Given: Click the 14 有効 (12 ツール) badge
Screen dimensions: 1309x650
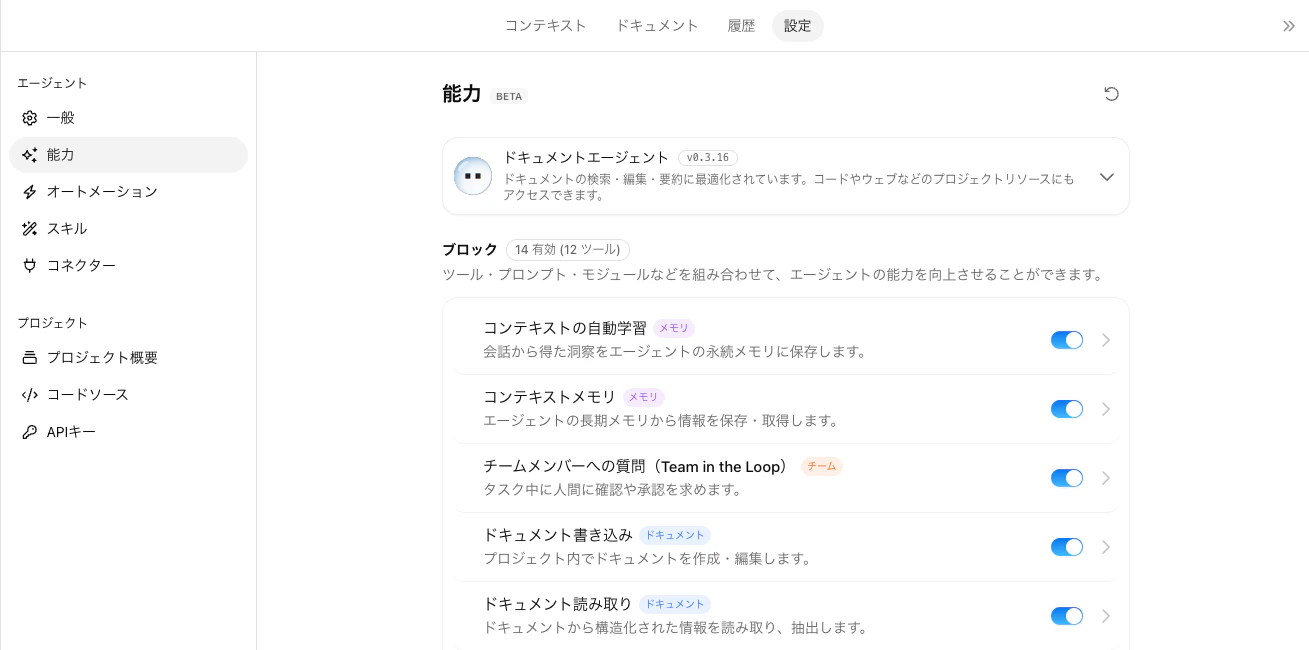Looking at the screenshot, I should point(568,250).
